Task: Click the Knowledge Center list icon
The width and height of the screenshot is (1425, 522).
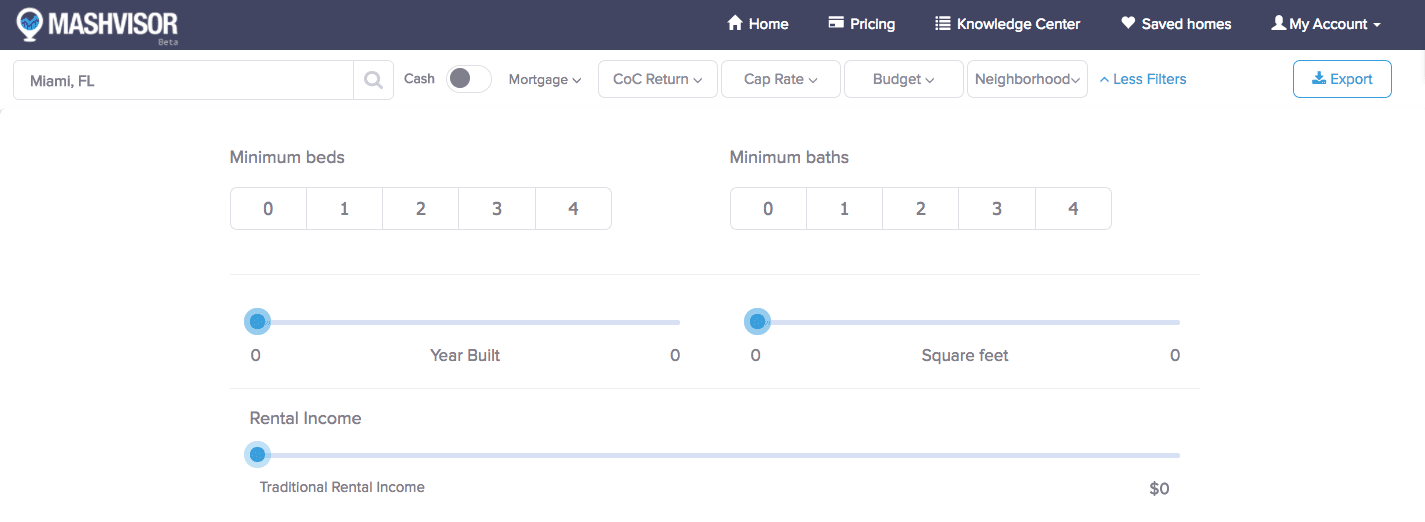Action: point(942,23)
